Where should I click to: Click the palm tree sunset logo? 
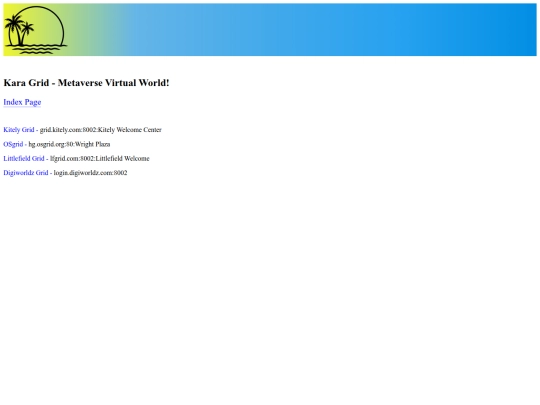(x=35, y=30)
